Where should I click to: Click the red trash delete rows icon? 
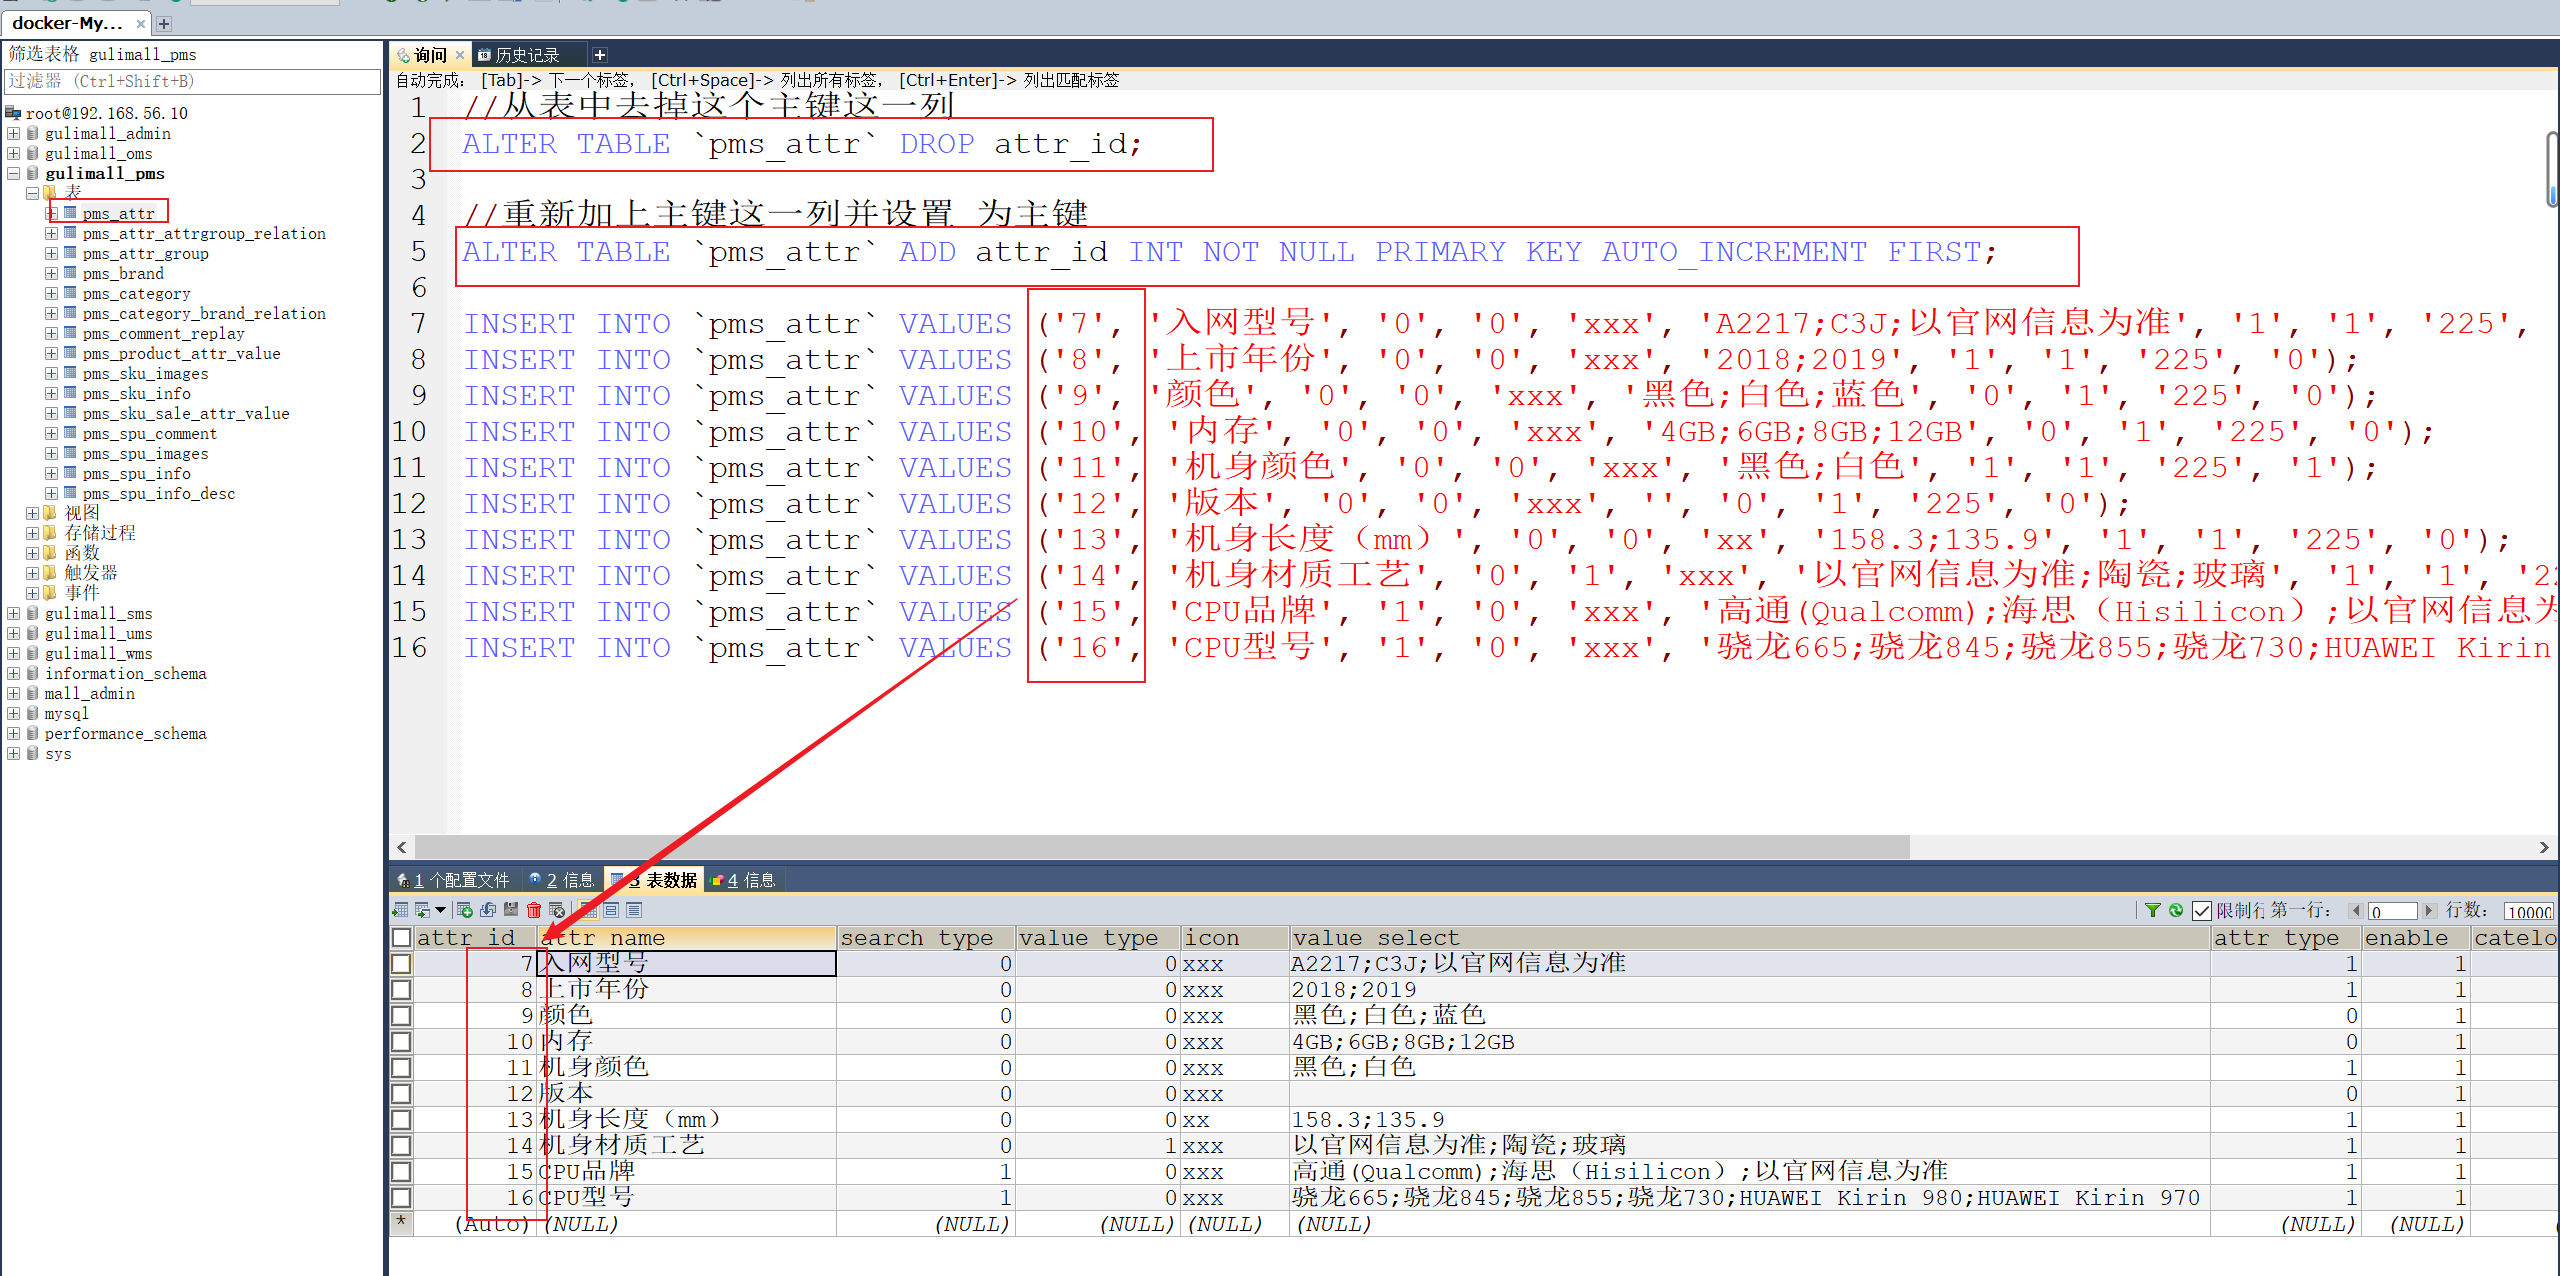coord(534,910)
